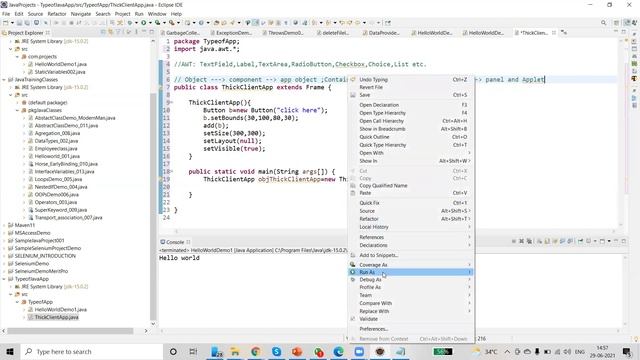
Task: Click the Edge browser icon in taskbar
Action: (x=338, y=351)
